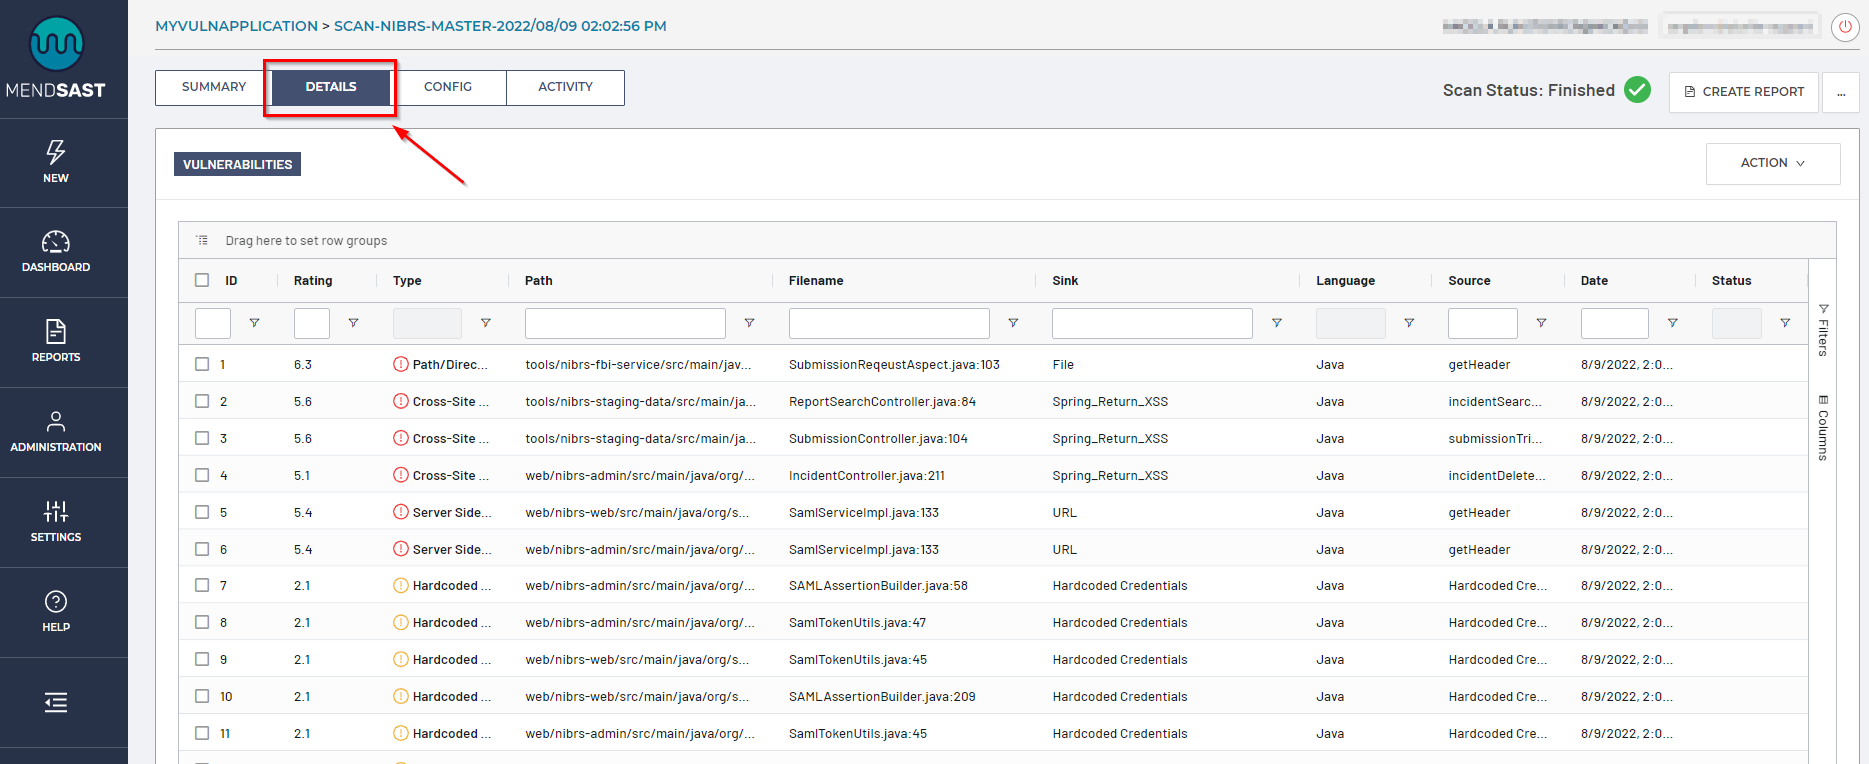1869x764 pixels.
Task: Switch to the CONFIG tab
Action: pyautogui.click(x=447, y=87)
